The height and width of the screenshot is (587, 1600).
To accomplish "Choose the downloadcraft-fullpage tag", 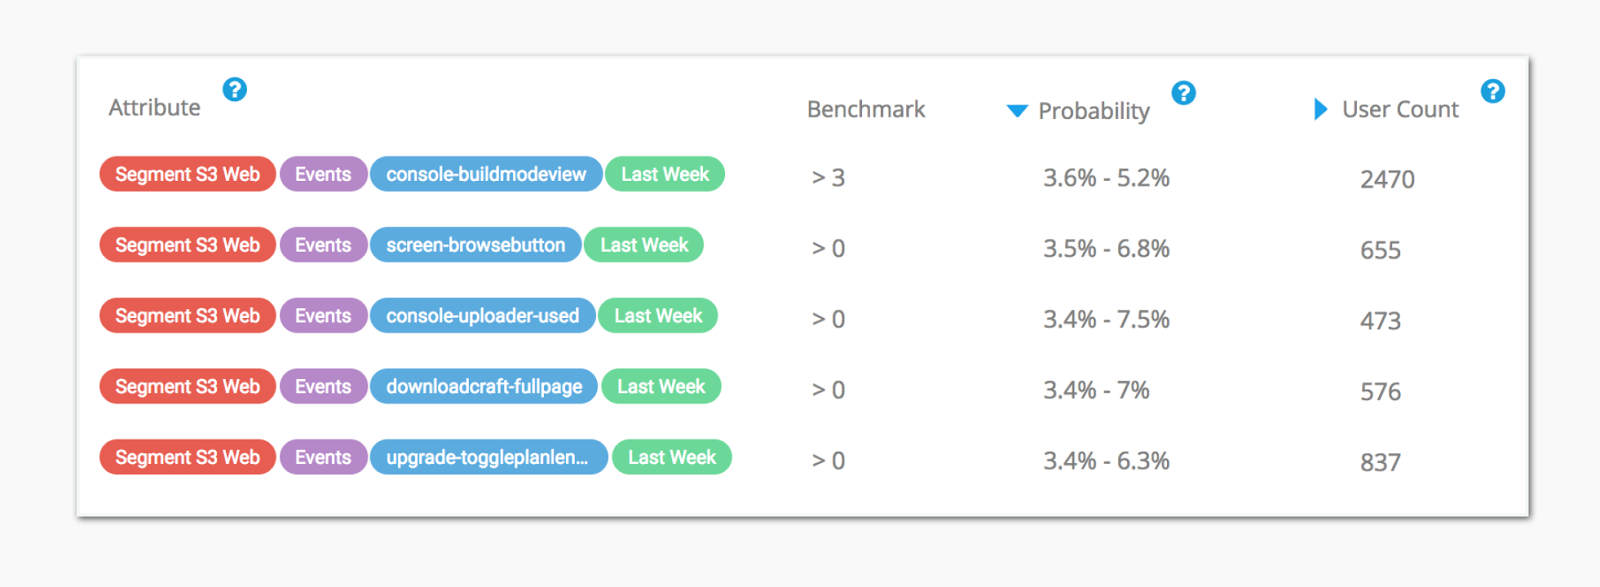I will tap(484, 387).
